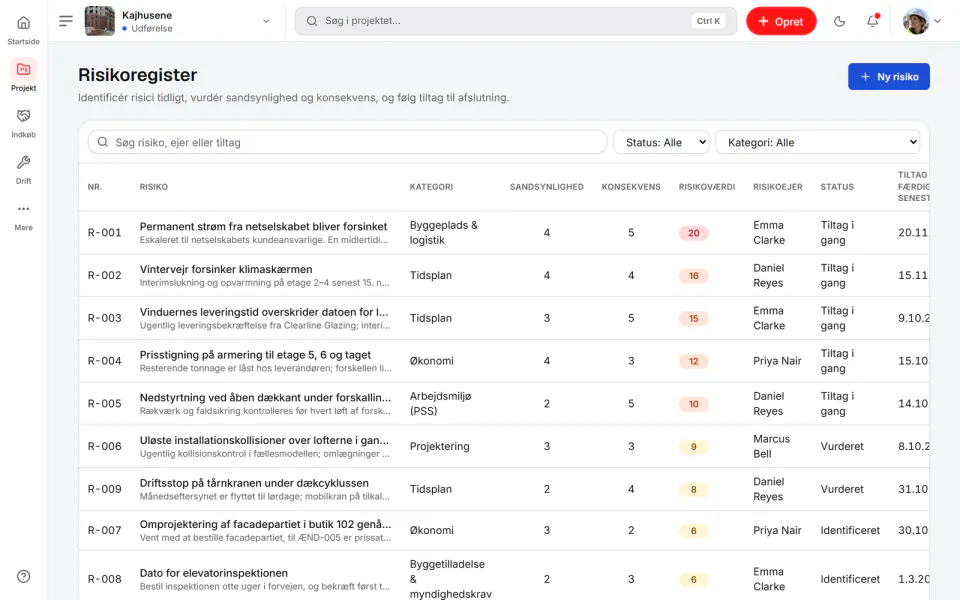Screen dimensions: 960x600
Task: Go to Startside home icon
Action: [23, 23]
